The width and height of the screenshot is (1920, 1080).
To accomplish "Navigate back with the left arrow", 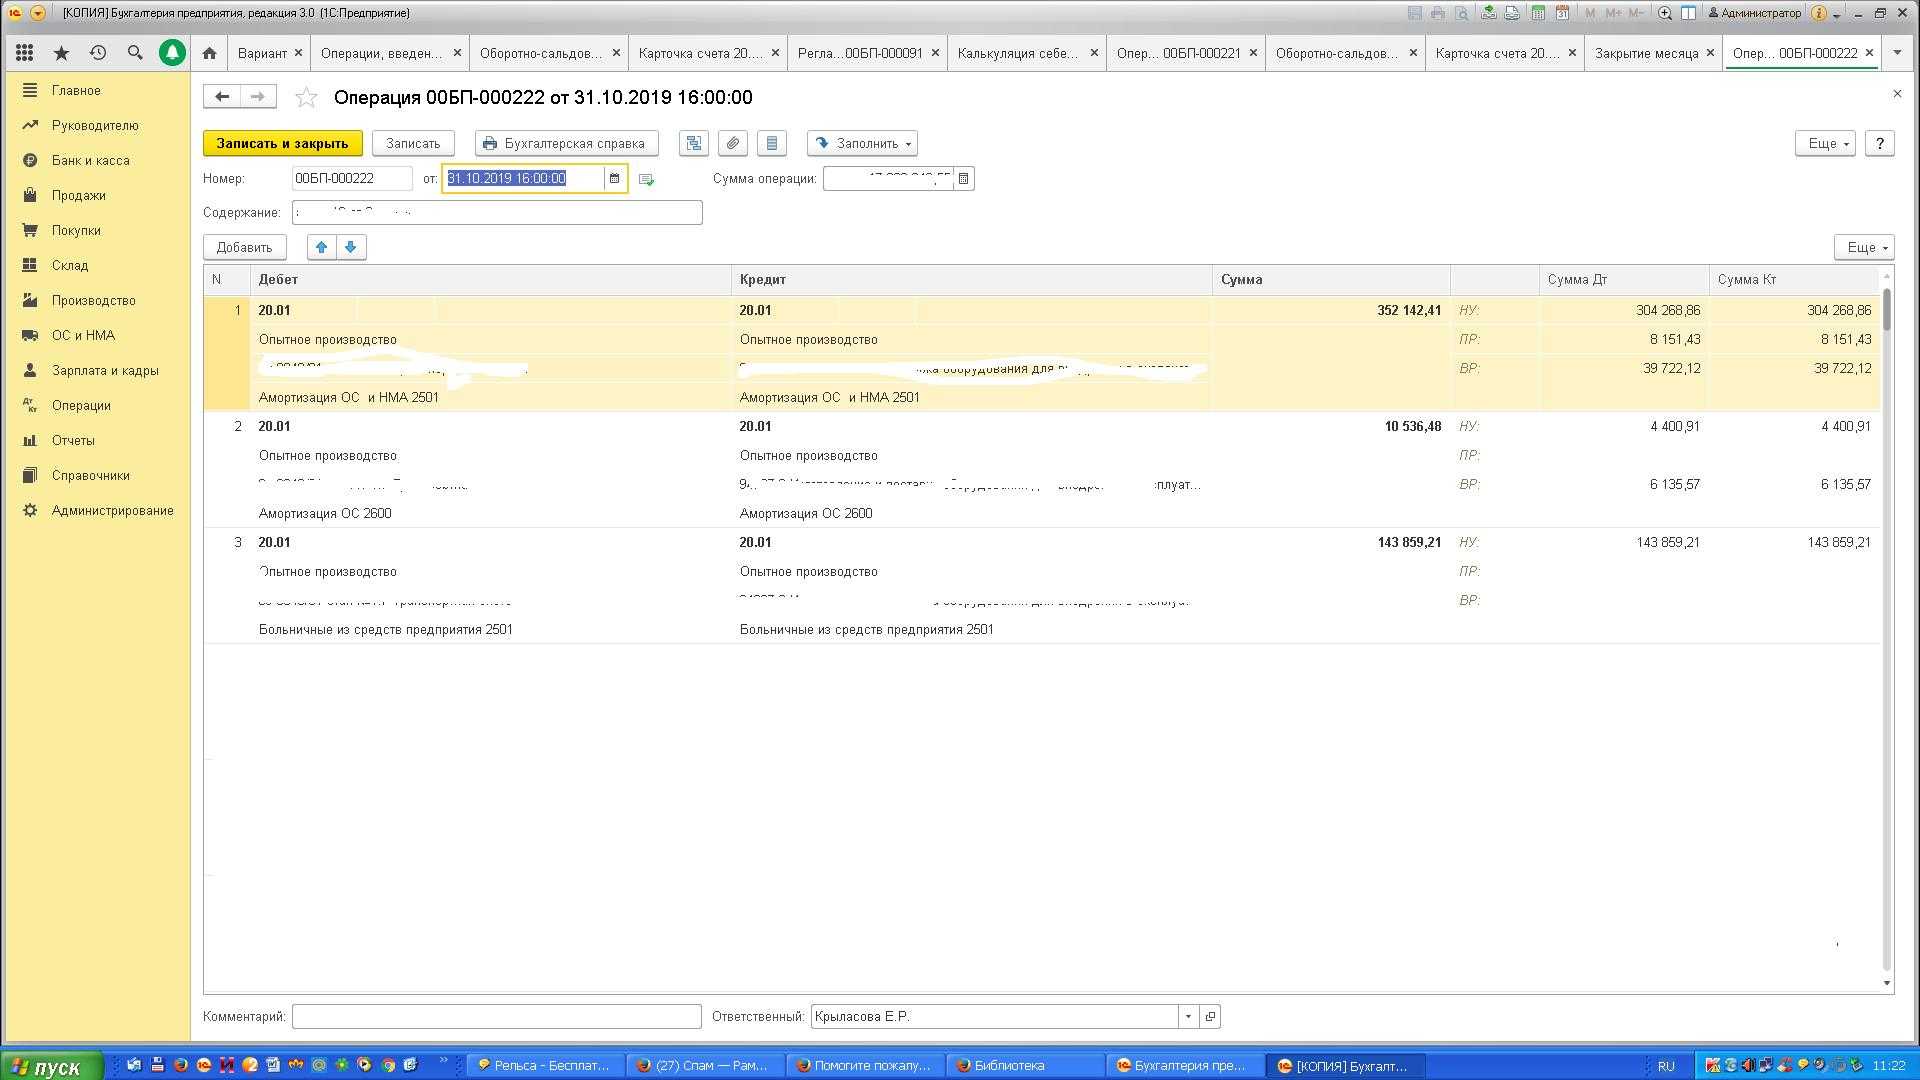I will tap(222, 96).
